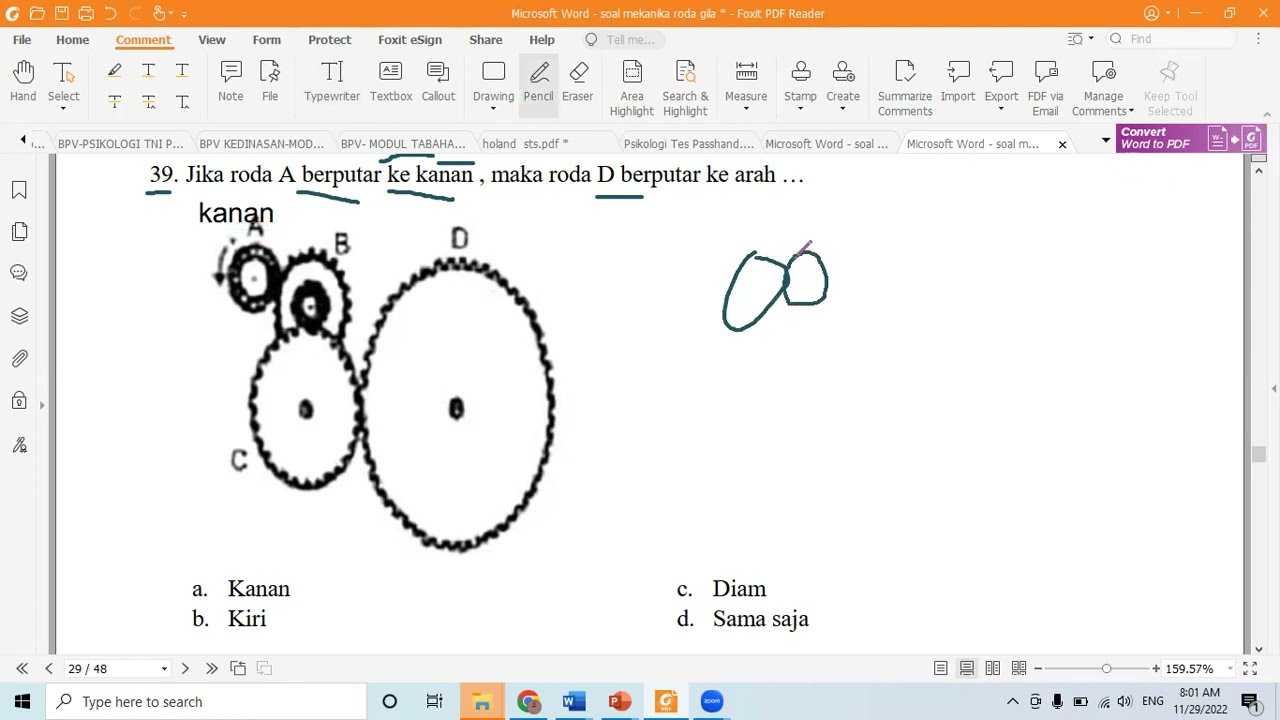Import comments into document

pos(958,82)
